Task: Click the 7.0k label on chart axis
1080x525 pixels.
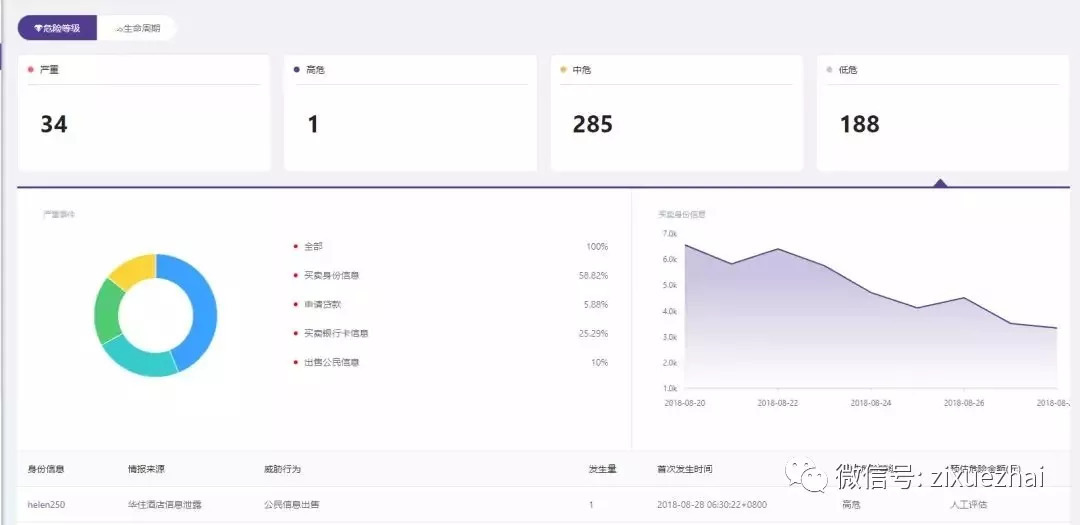Action: point(670,234)
